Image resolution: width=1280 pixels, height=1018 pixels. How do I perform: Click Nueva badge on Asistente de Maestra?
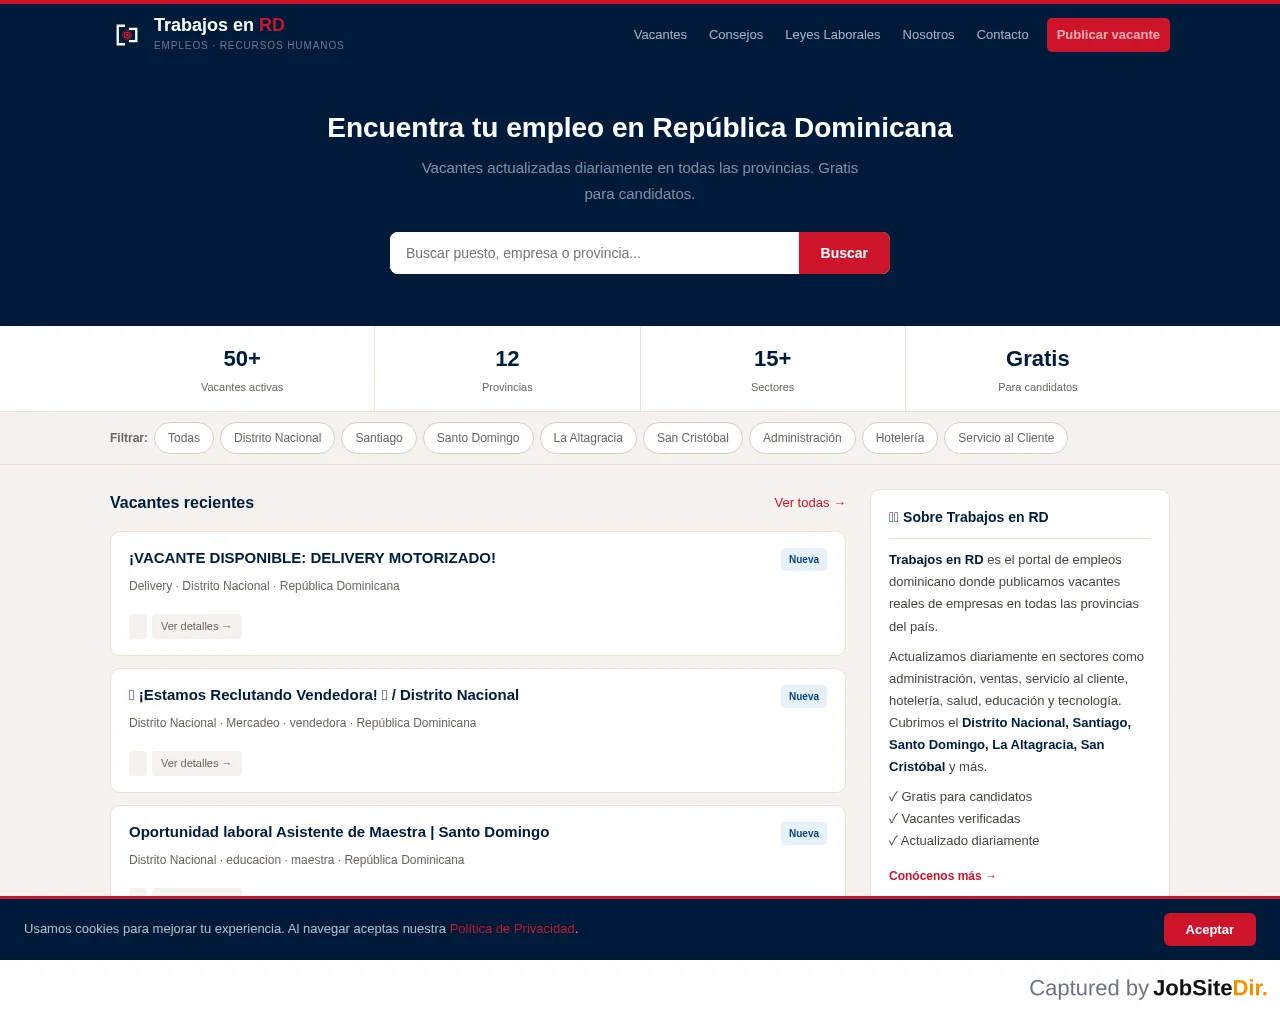tap(804, 834)
